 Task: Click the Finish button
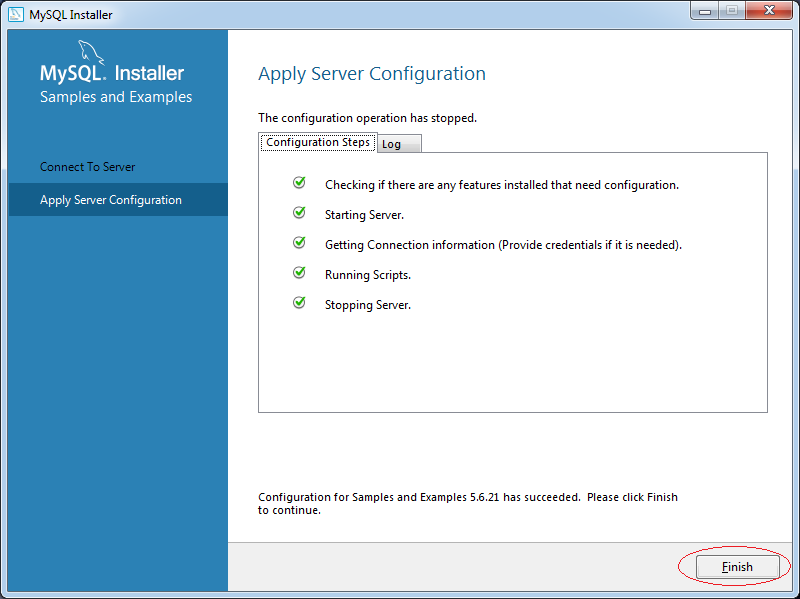[x=737, y=567]
